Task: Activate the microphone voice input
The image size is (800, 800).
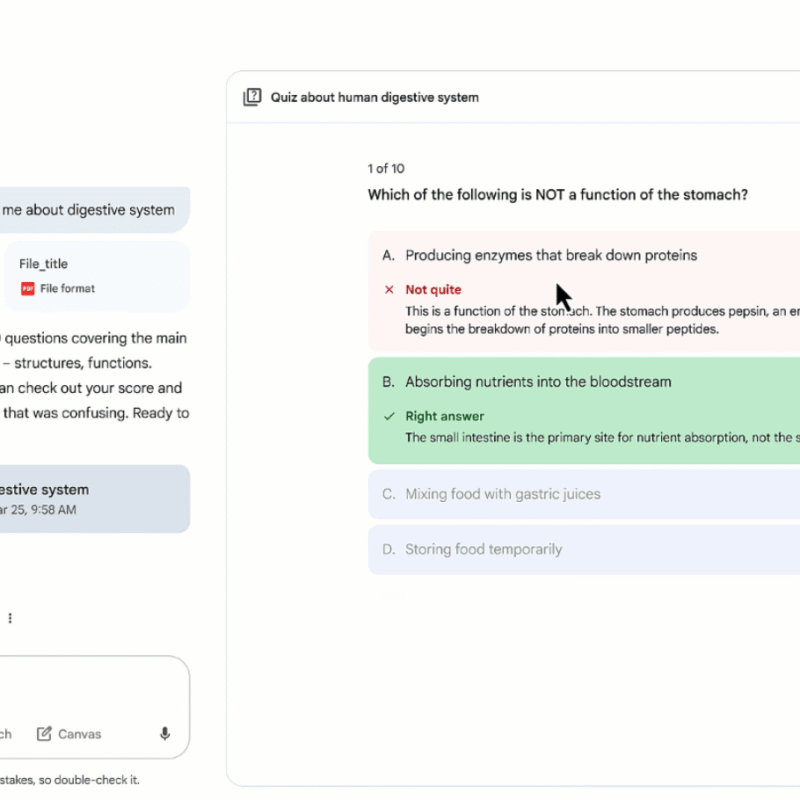Action: click(165, 734)
